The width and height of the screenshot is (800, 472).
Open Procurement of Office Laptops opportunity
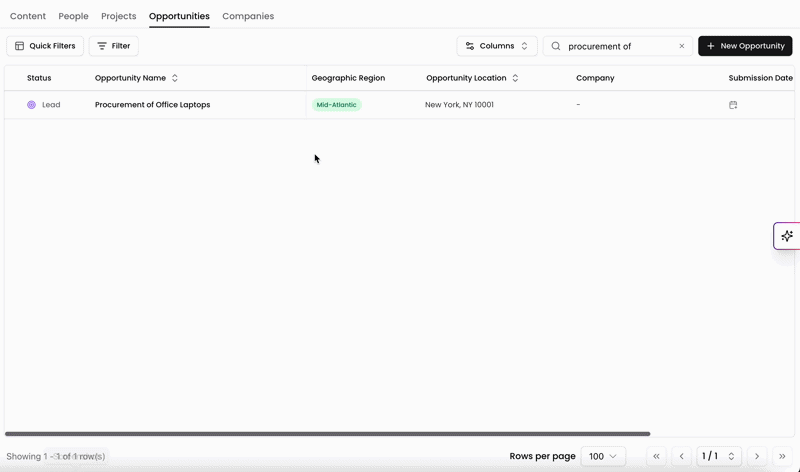[153, 105]
